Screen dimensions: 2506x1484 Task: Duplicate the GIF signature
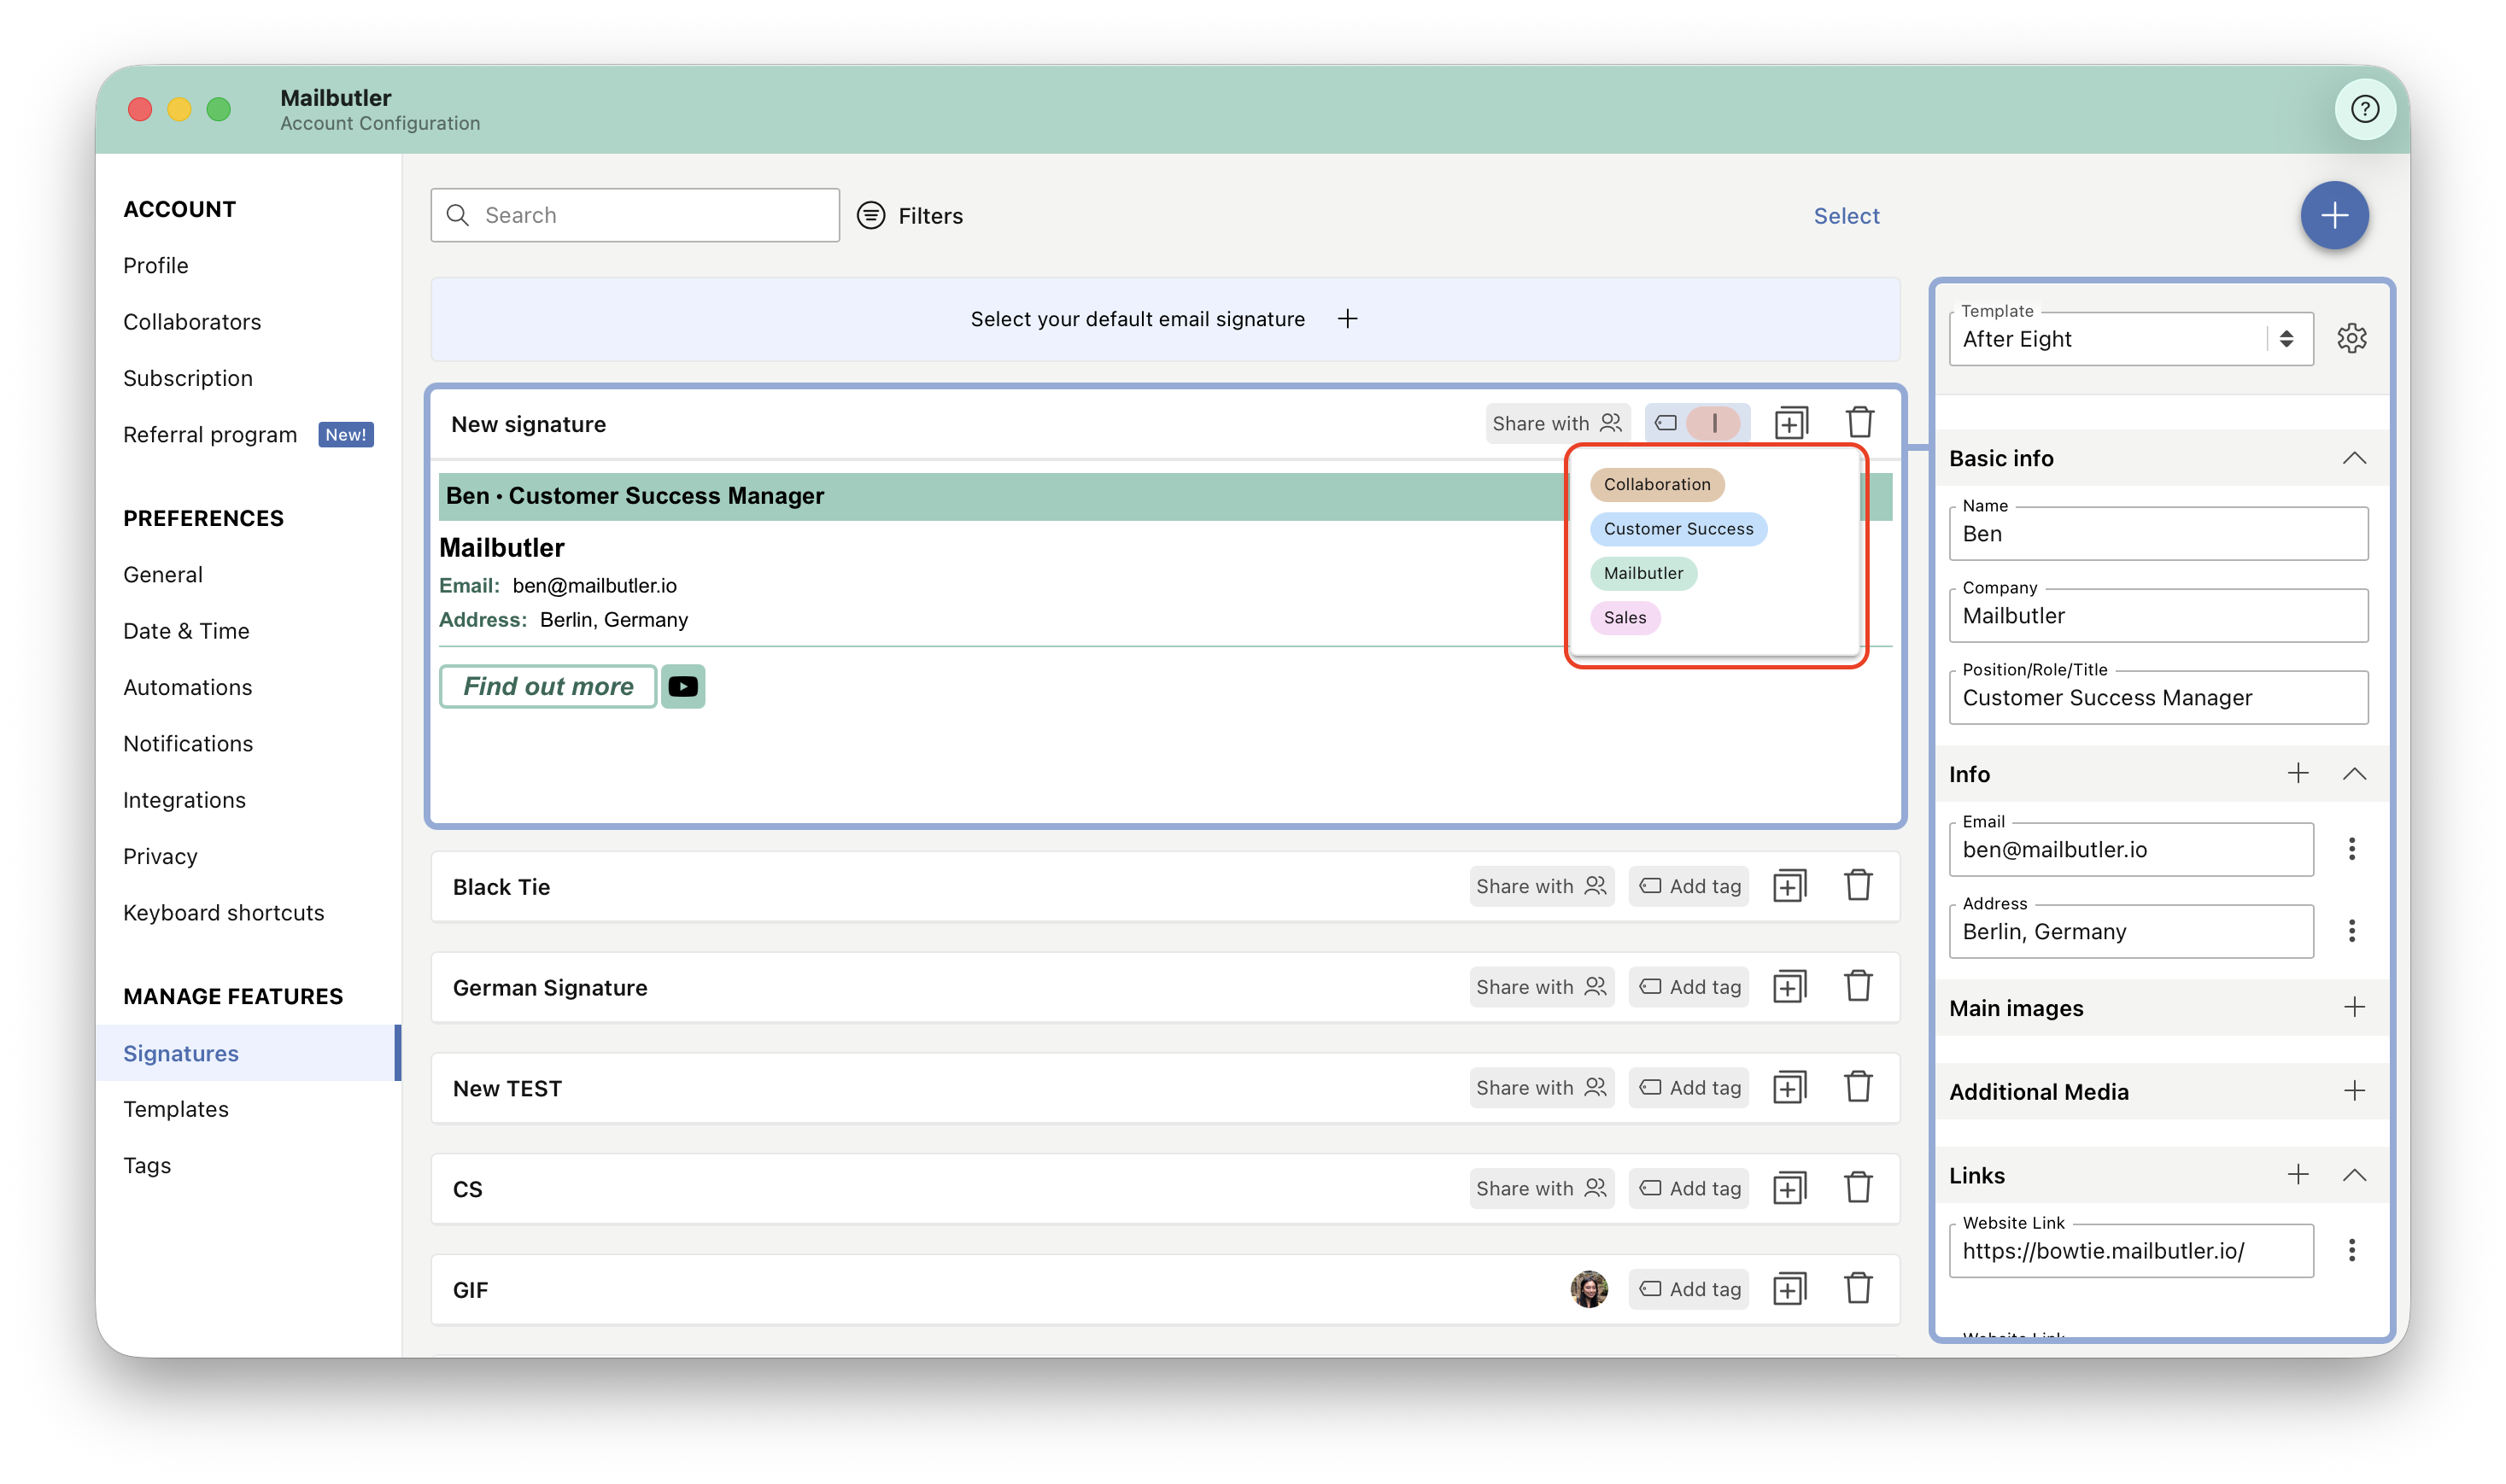coord(1789,1289)
